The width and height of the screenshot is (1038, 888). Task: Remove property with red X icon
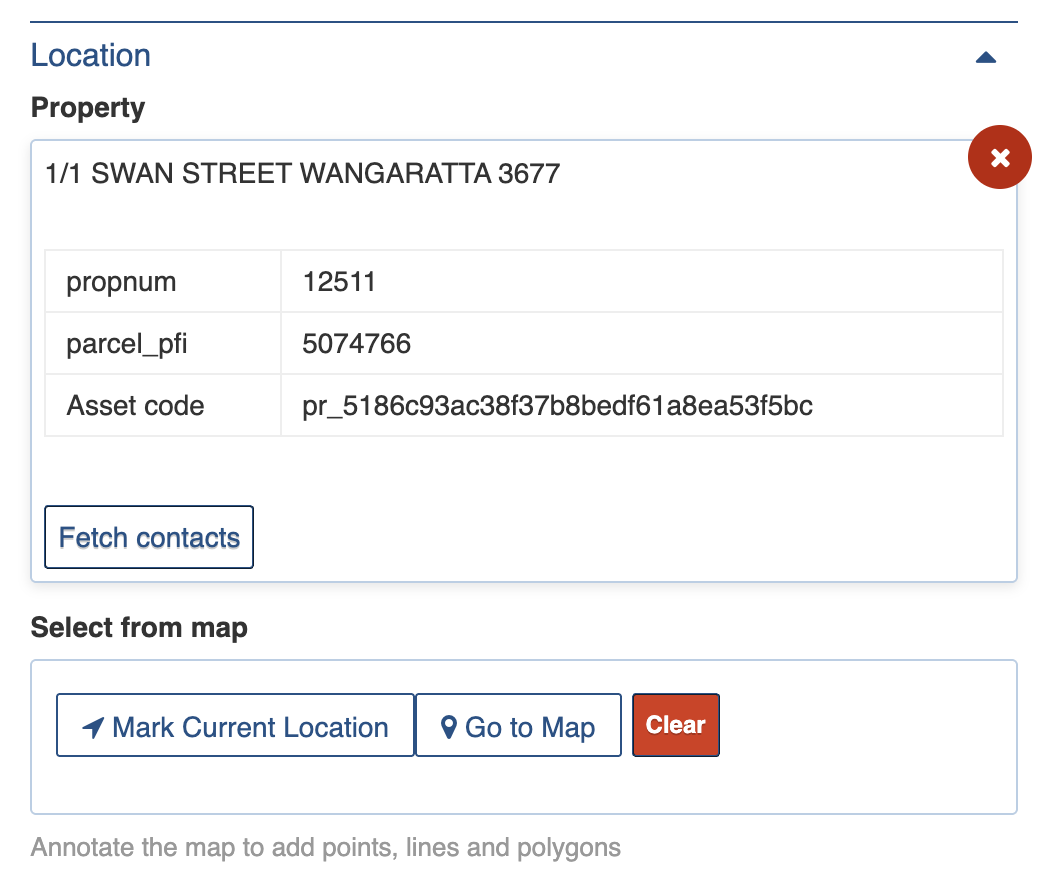[x=999, y=157]
